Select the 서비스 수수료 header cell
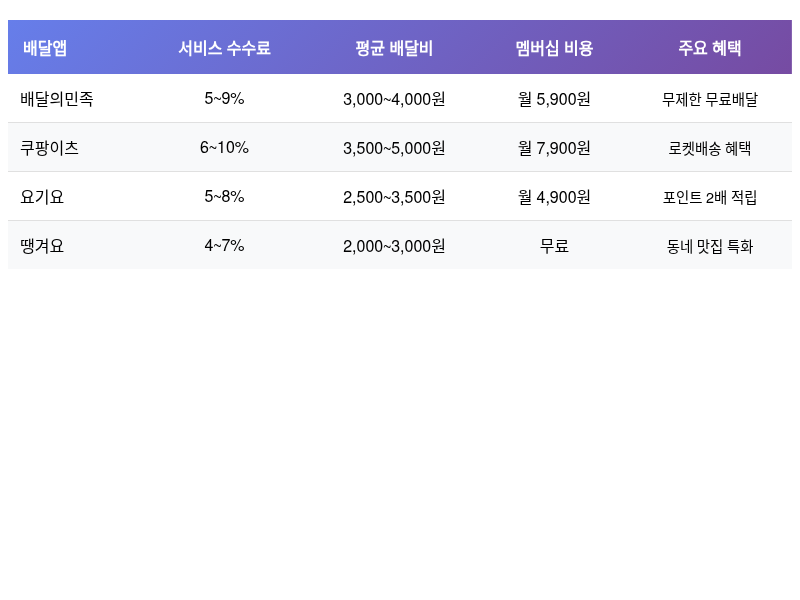 (223, 47)
